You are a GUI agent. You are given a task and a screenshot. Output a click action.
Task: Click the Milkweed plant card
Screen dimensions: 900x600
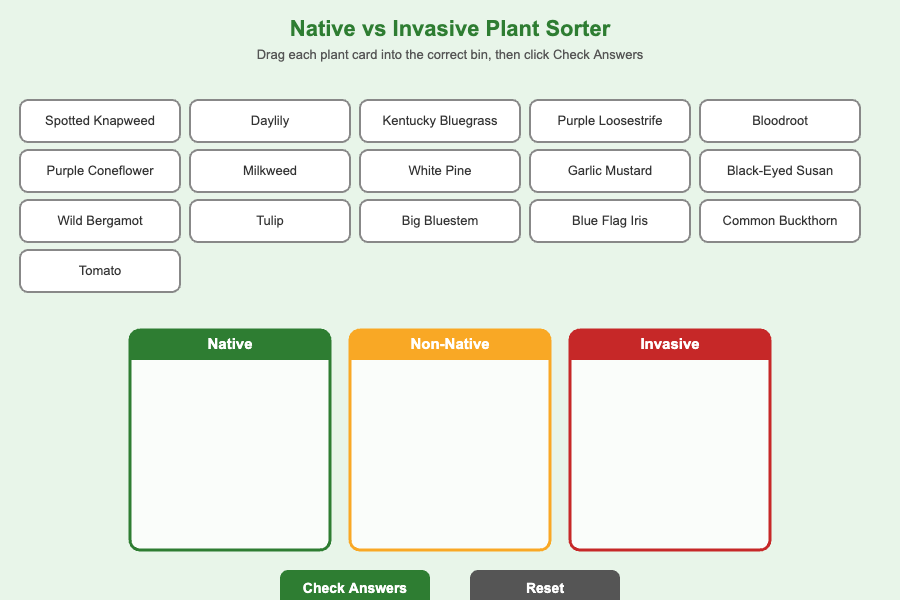click(x=270, y=171)
